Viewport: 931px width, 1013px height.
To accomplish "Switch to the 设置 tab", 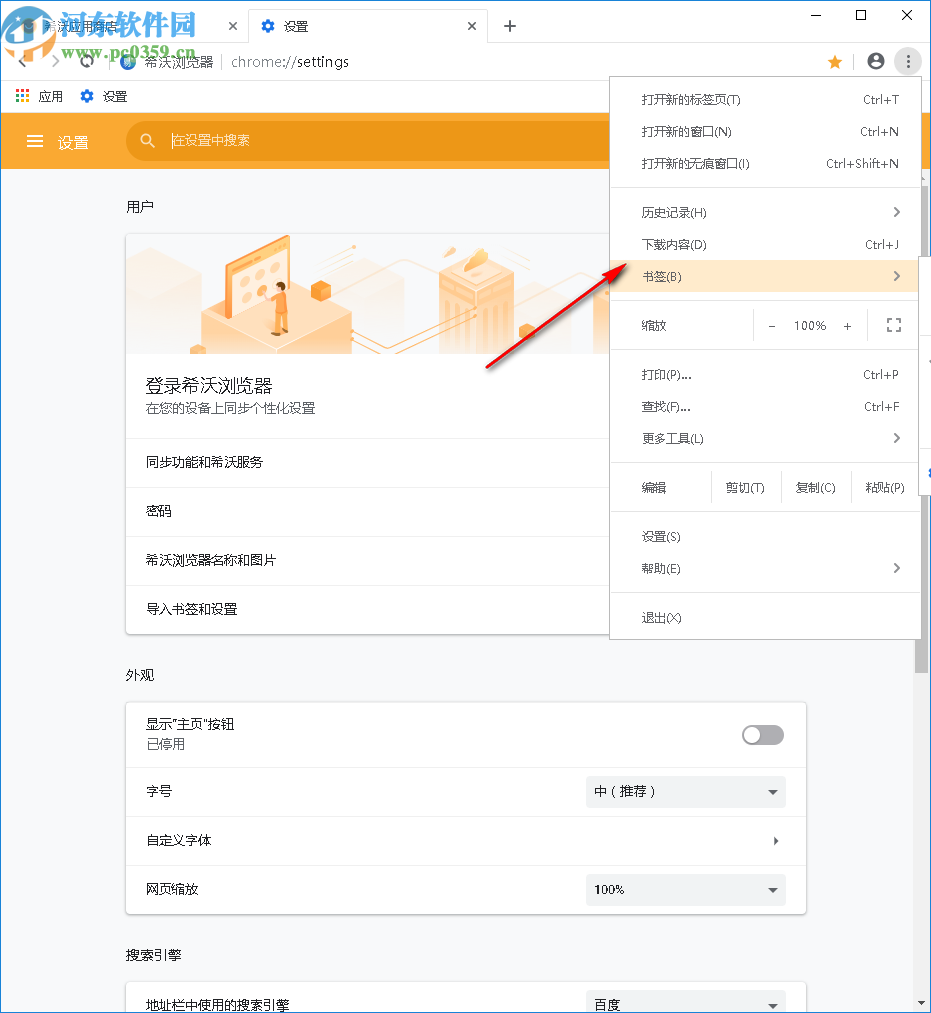I will pos(367,26).
